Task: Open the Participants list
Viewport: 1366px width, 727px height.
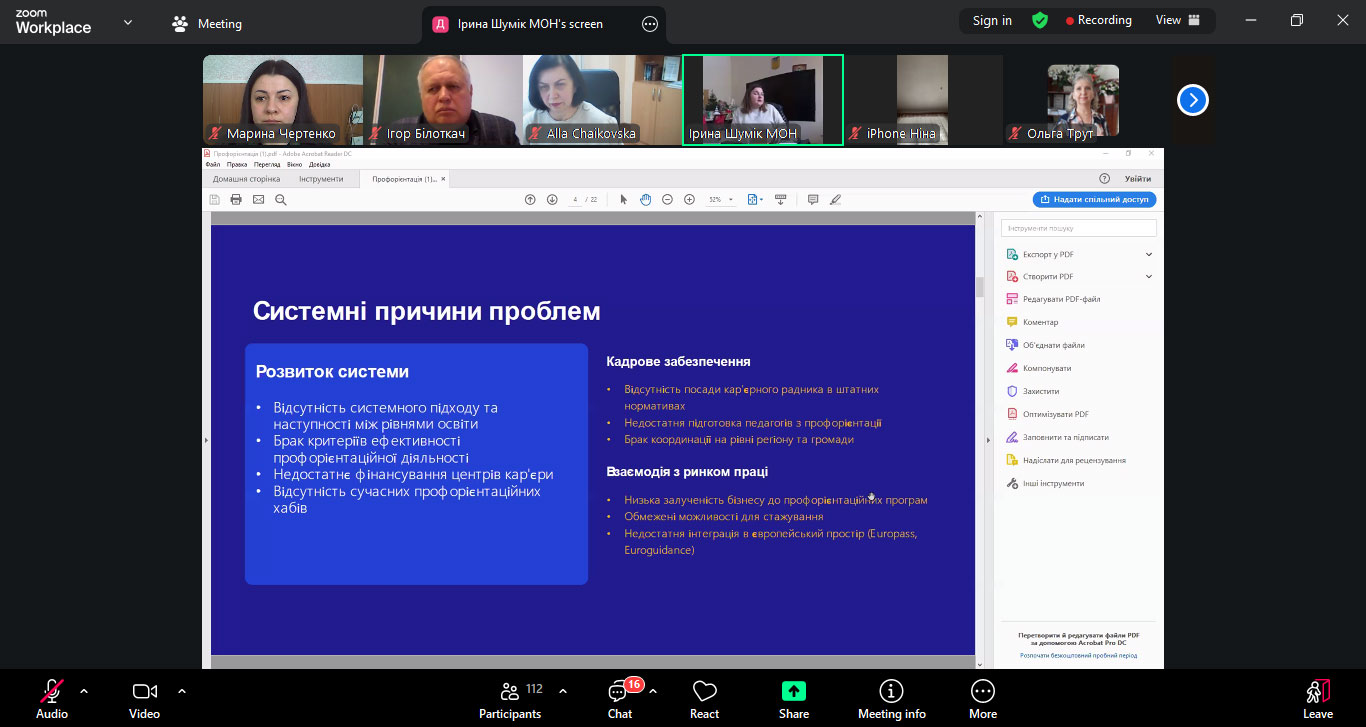Action: click(x=510, y=692)
